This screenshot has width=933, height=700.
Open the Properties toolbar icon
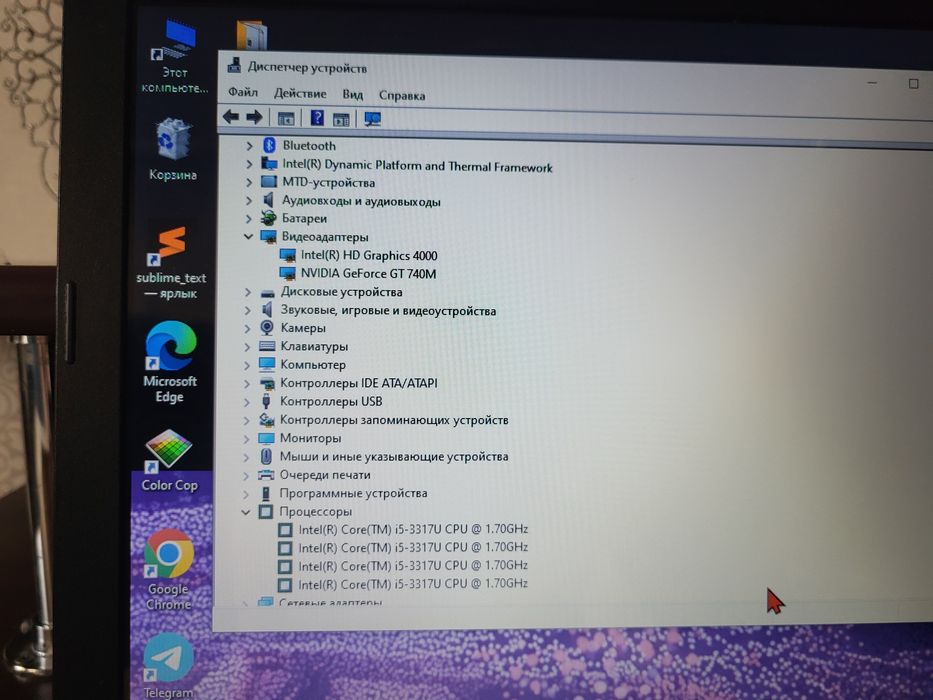coord(286,118)
